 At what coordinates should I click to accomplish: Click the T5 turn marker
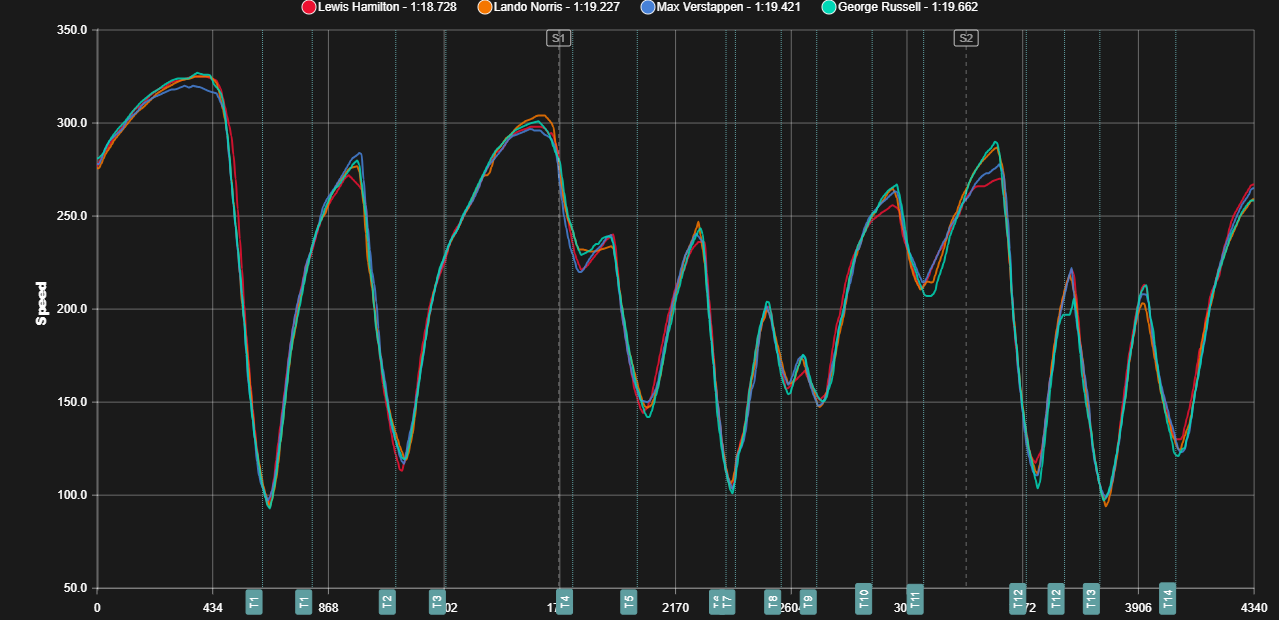(x=628, y=601)
